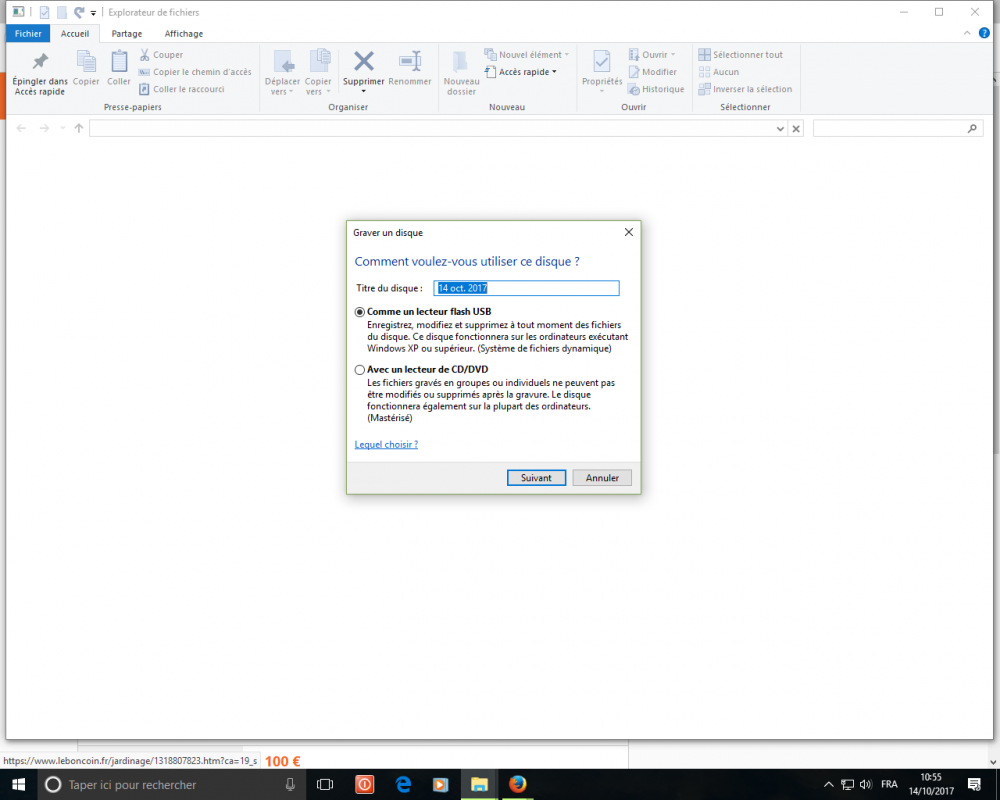Open Microsoft Edge from taskbar

point(403,785)
